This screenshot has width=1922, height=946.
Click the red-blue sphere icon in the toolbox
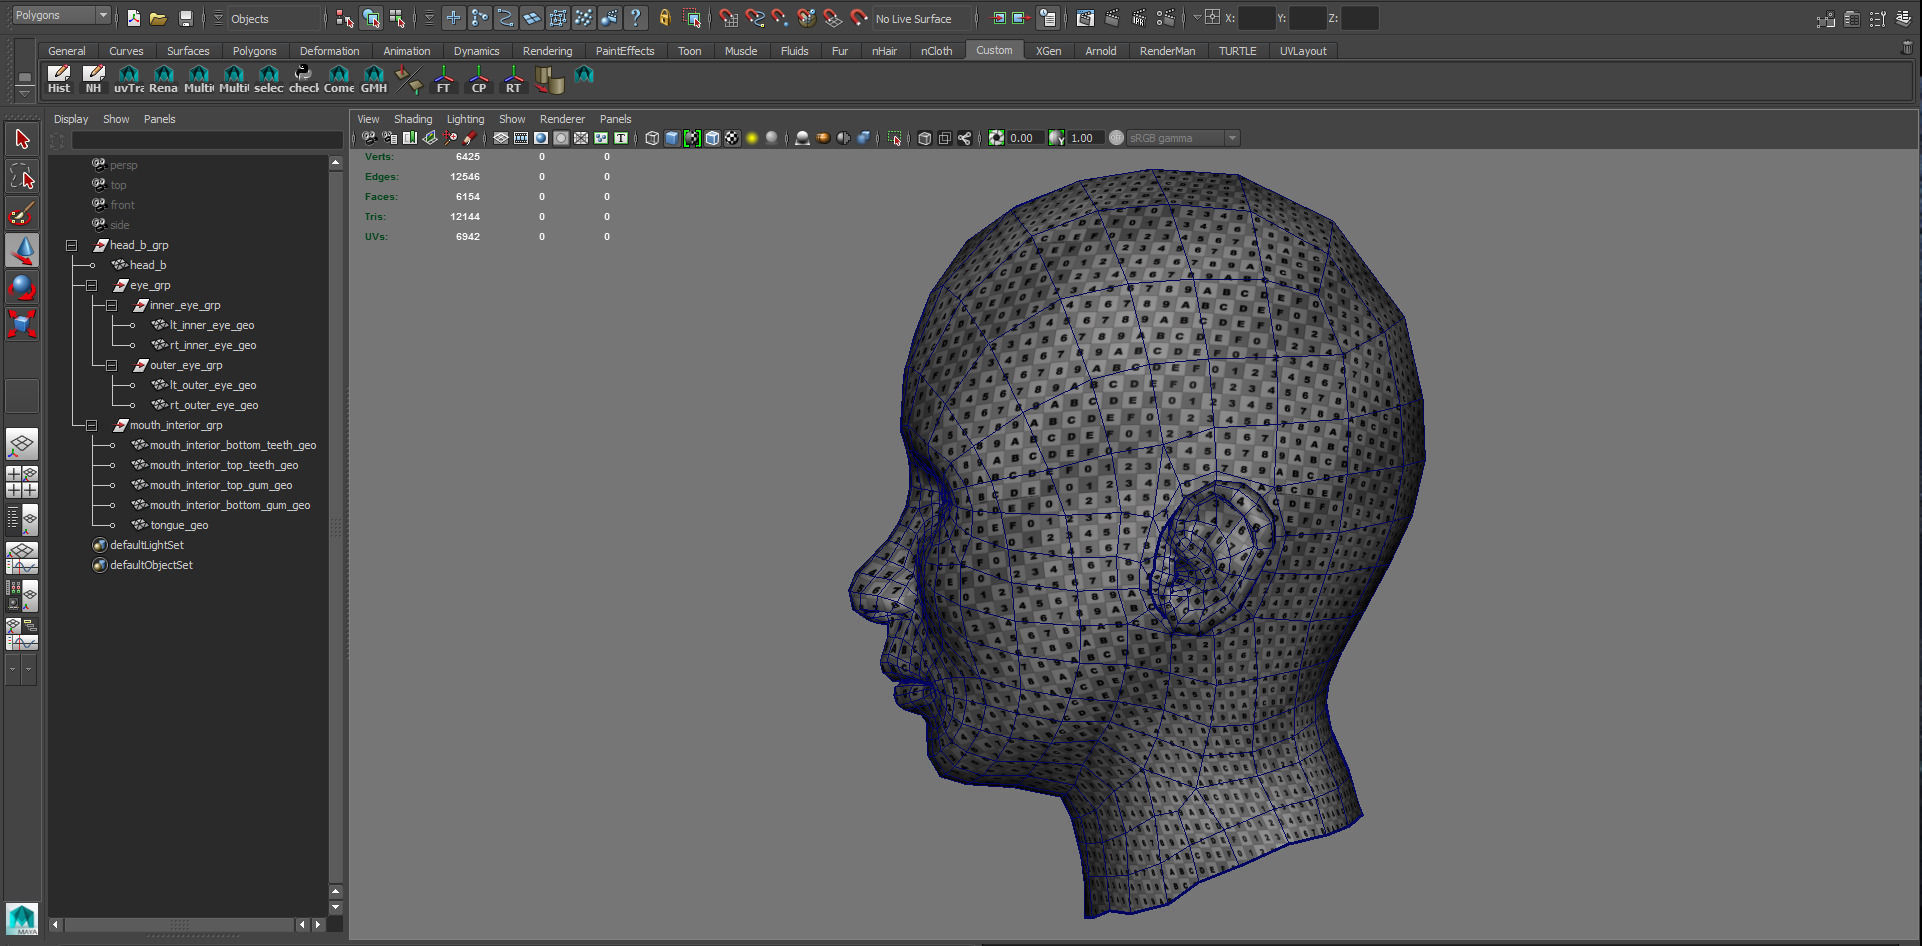point(22,287)
